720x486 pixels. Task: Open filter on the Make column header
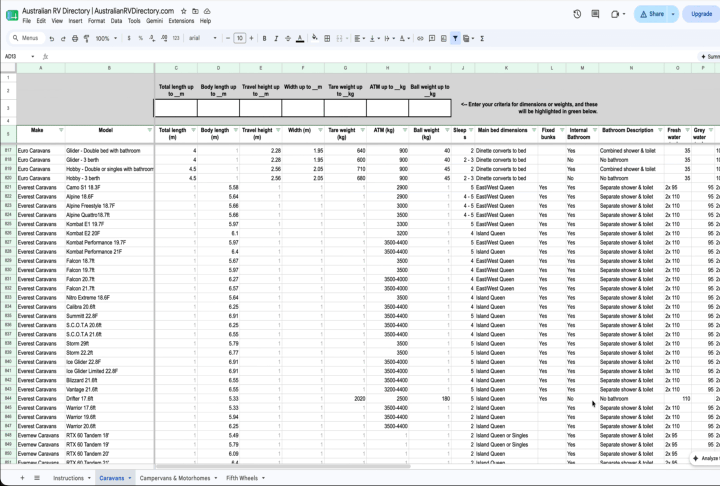(61, 130)
